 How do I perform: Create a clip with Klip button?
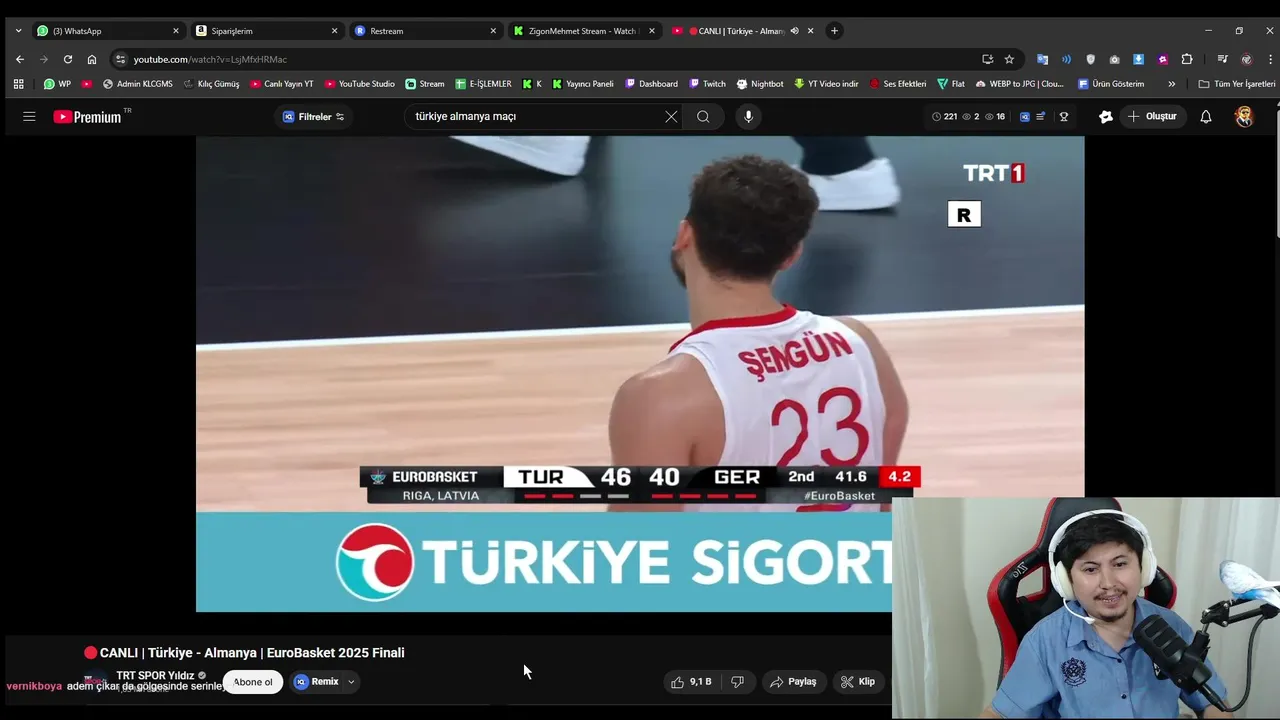858,682
